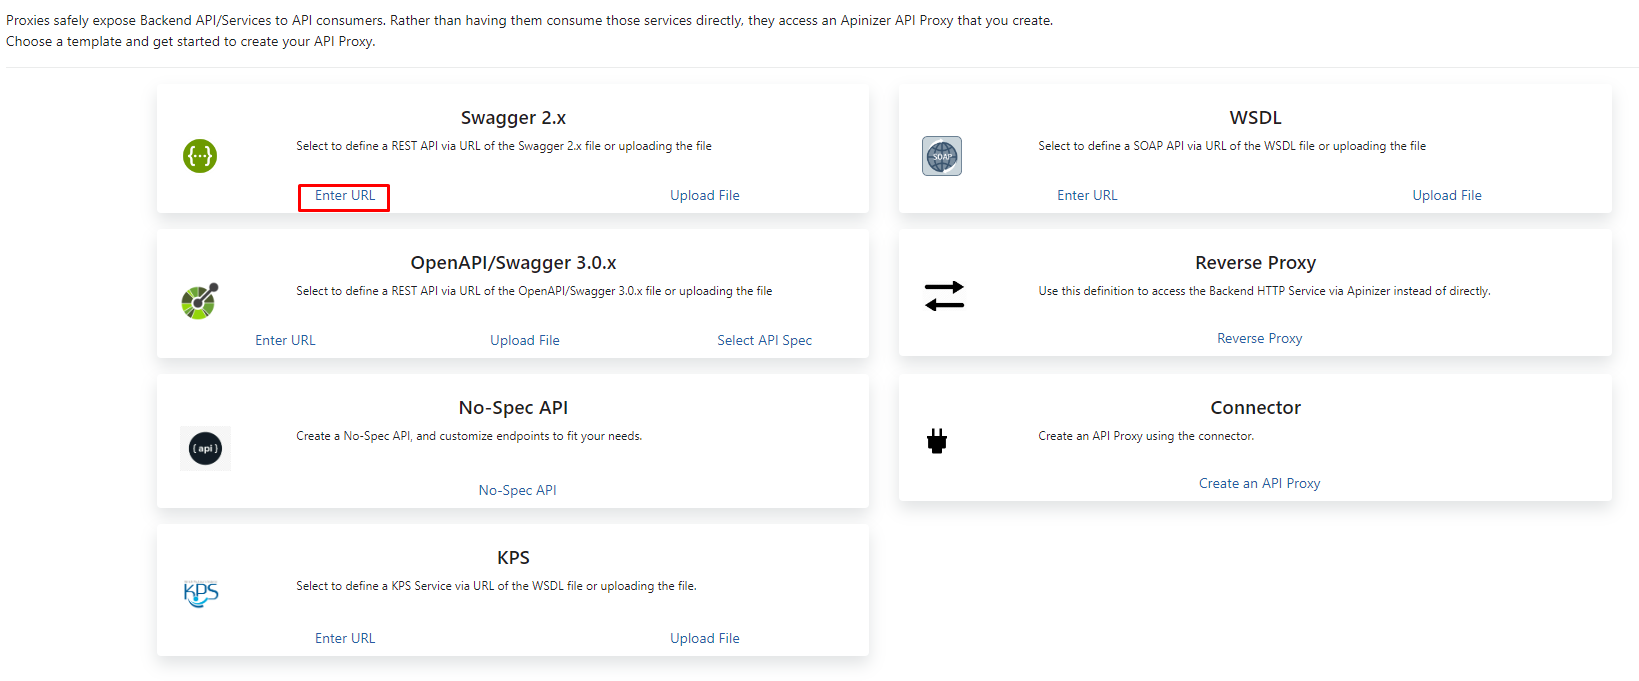1639x681 pixels.
Task: Click the Connector plug icon
Action: 937,441
